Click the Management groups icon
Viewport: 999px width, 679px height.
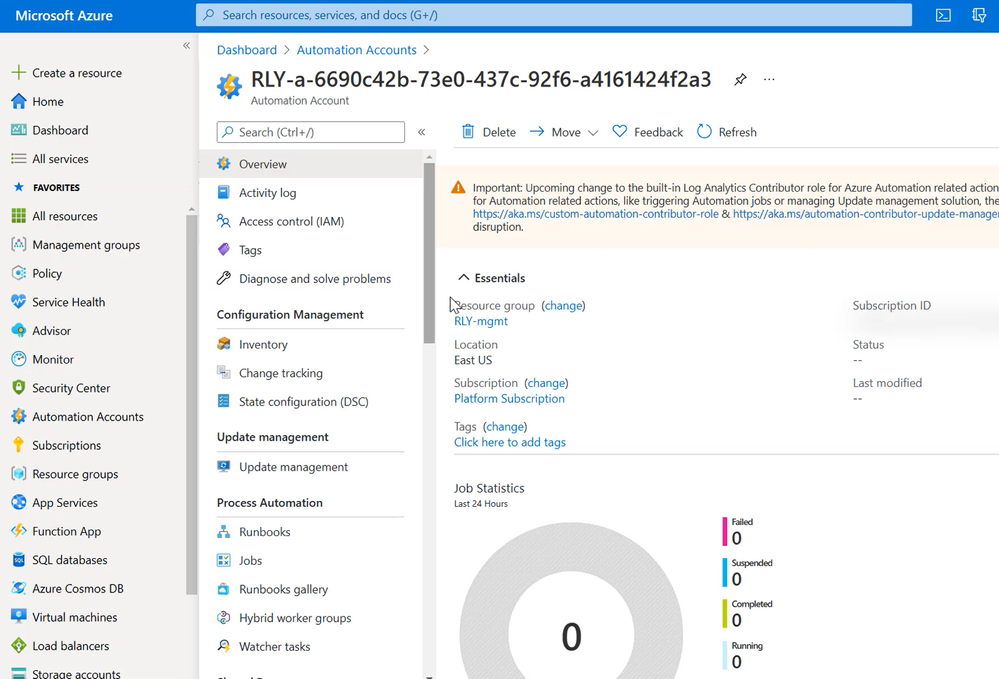pos(18,245)
